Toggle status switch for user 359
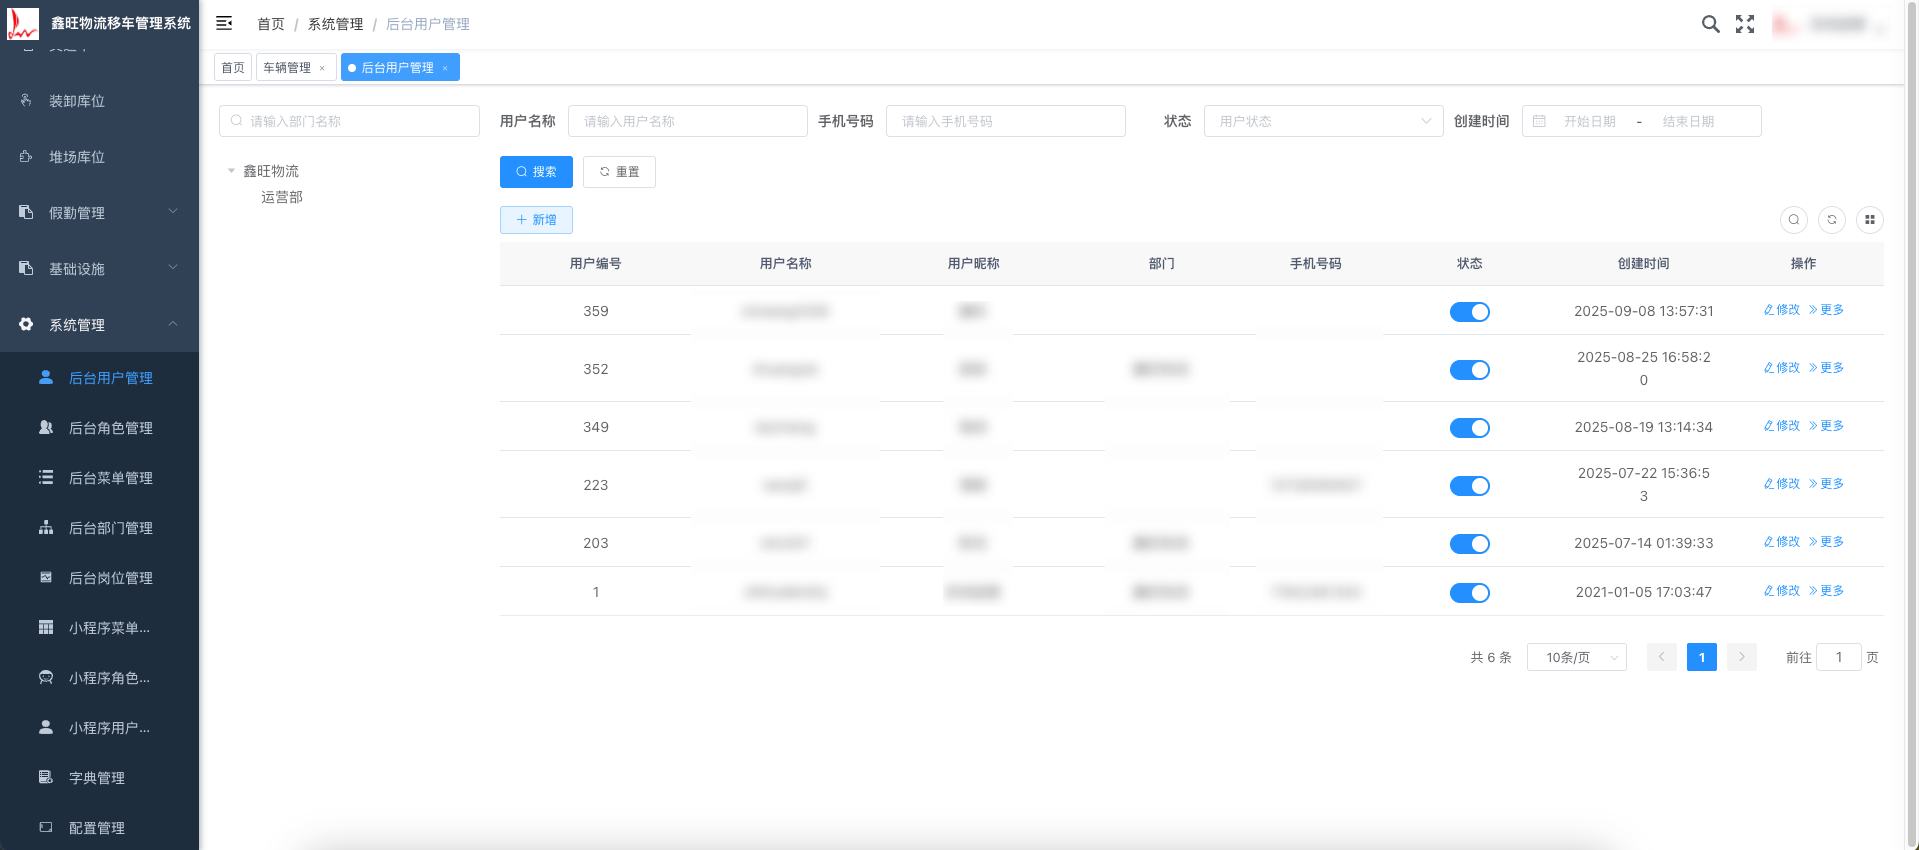 (1470, 312)
